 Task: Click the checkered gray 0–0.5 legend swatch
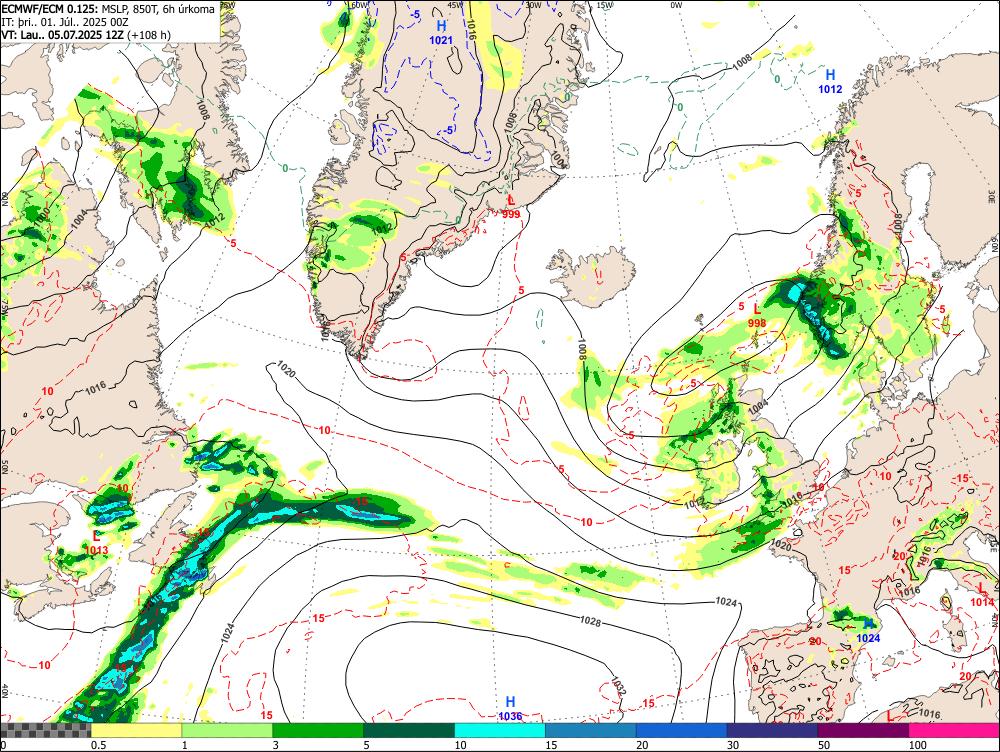[45, 730]
